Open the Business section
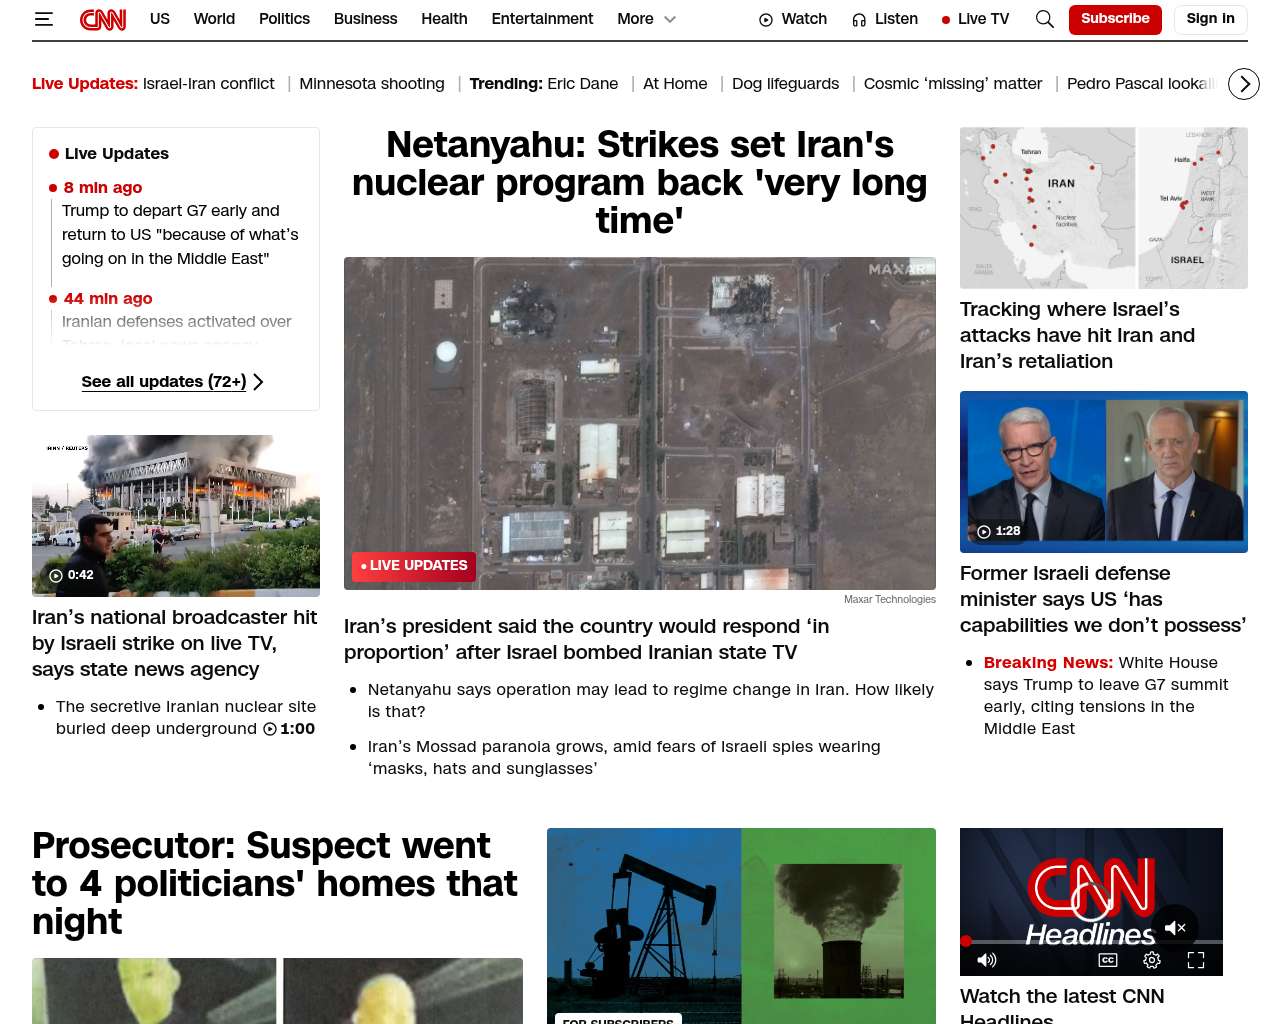 pyautogui.click(x=365, y=19)
